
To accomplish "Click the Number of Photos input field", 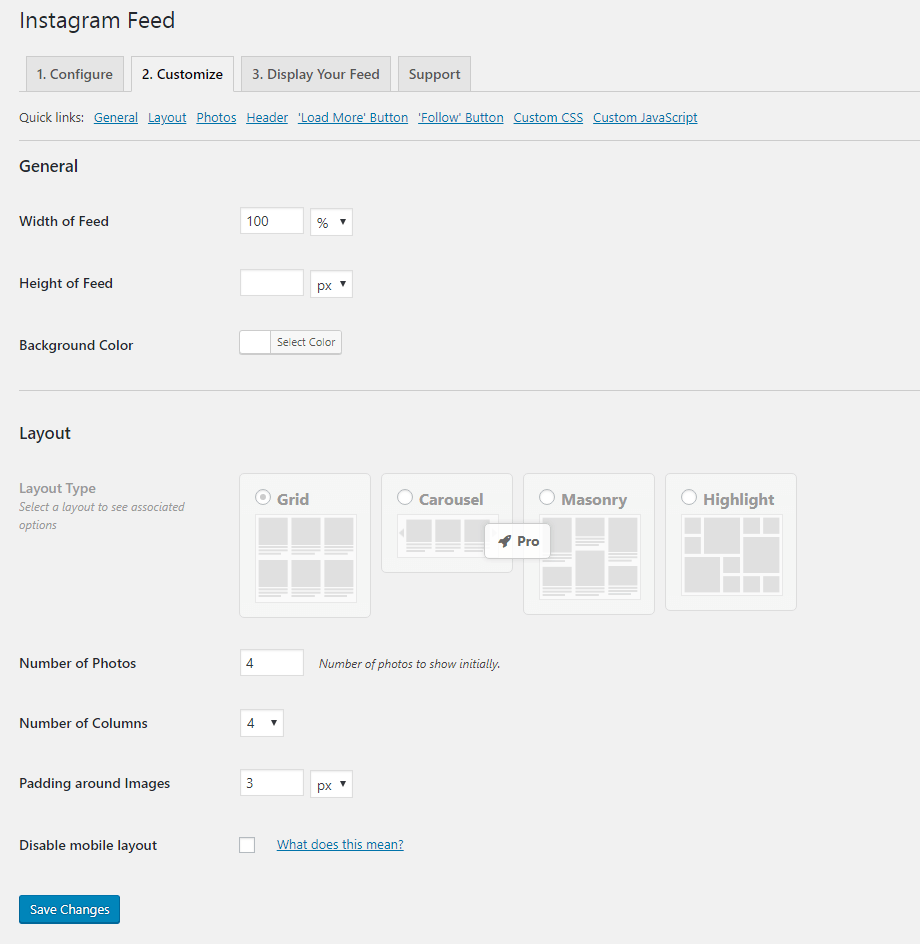I will 272,663.
